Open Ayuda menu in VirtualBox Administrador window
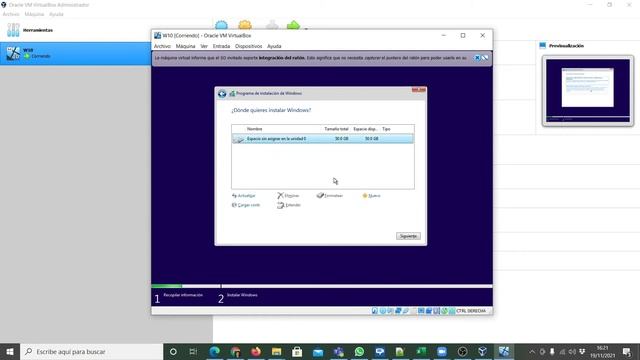Viewport: 640px width, 360px height. point(56,14)
